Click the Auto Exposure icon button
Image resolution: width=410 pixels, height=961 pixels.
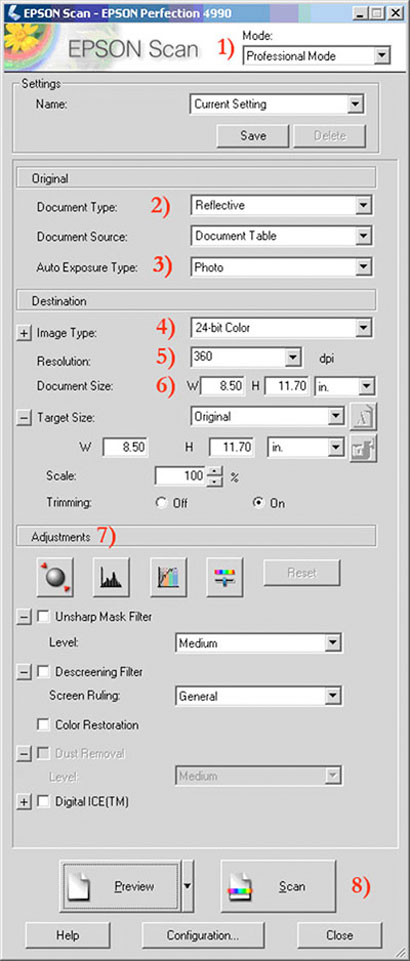click(x=55, y=577)
